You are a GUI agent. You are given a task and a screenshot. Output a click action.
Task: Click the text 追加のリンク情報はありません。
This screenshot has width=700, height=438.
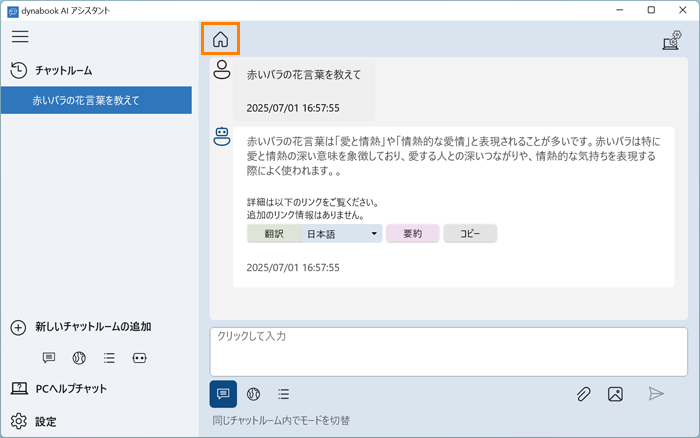[x=306, y=215]
